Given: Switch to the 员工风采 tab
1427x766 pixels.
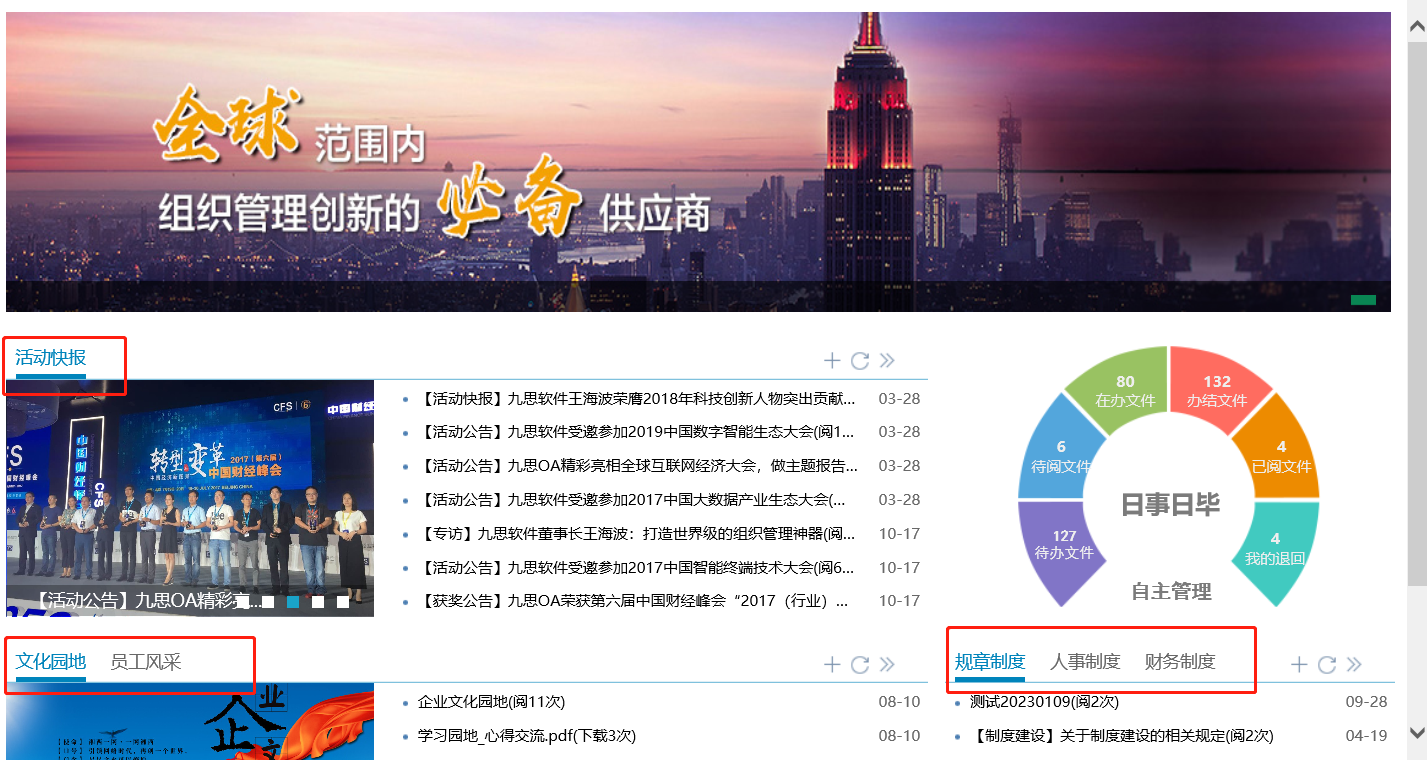Looking at the screenshot, I should pos(145,662).
